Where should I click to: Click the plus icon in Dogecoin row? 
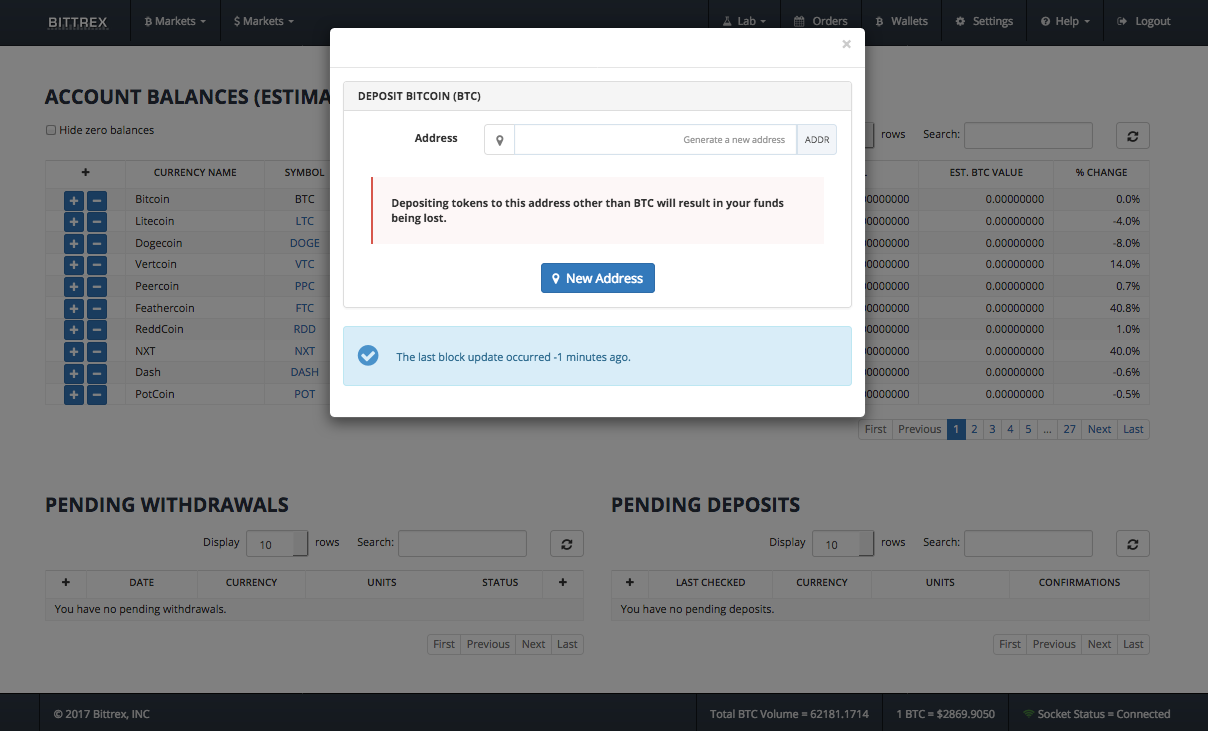[74, 243]
